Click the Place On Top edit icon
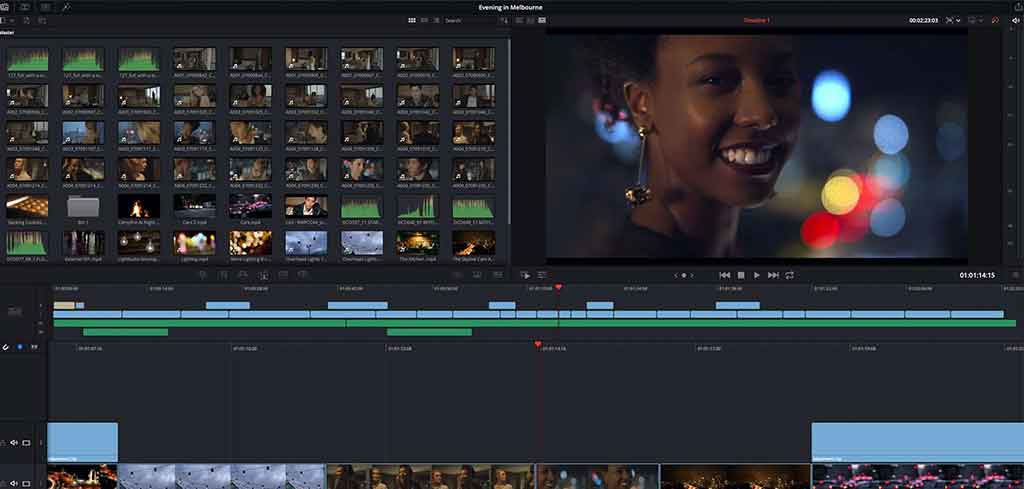Viewport: 1024px width, 489px height. [283, 275]
